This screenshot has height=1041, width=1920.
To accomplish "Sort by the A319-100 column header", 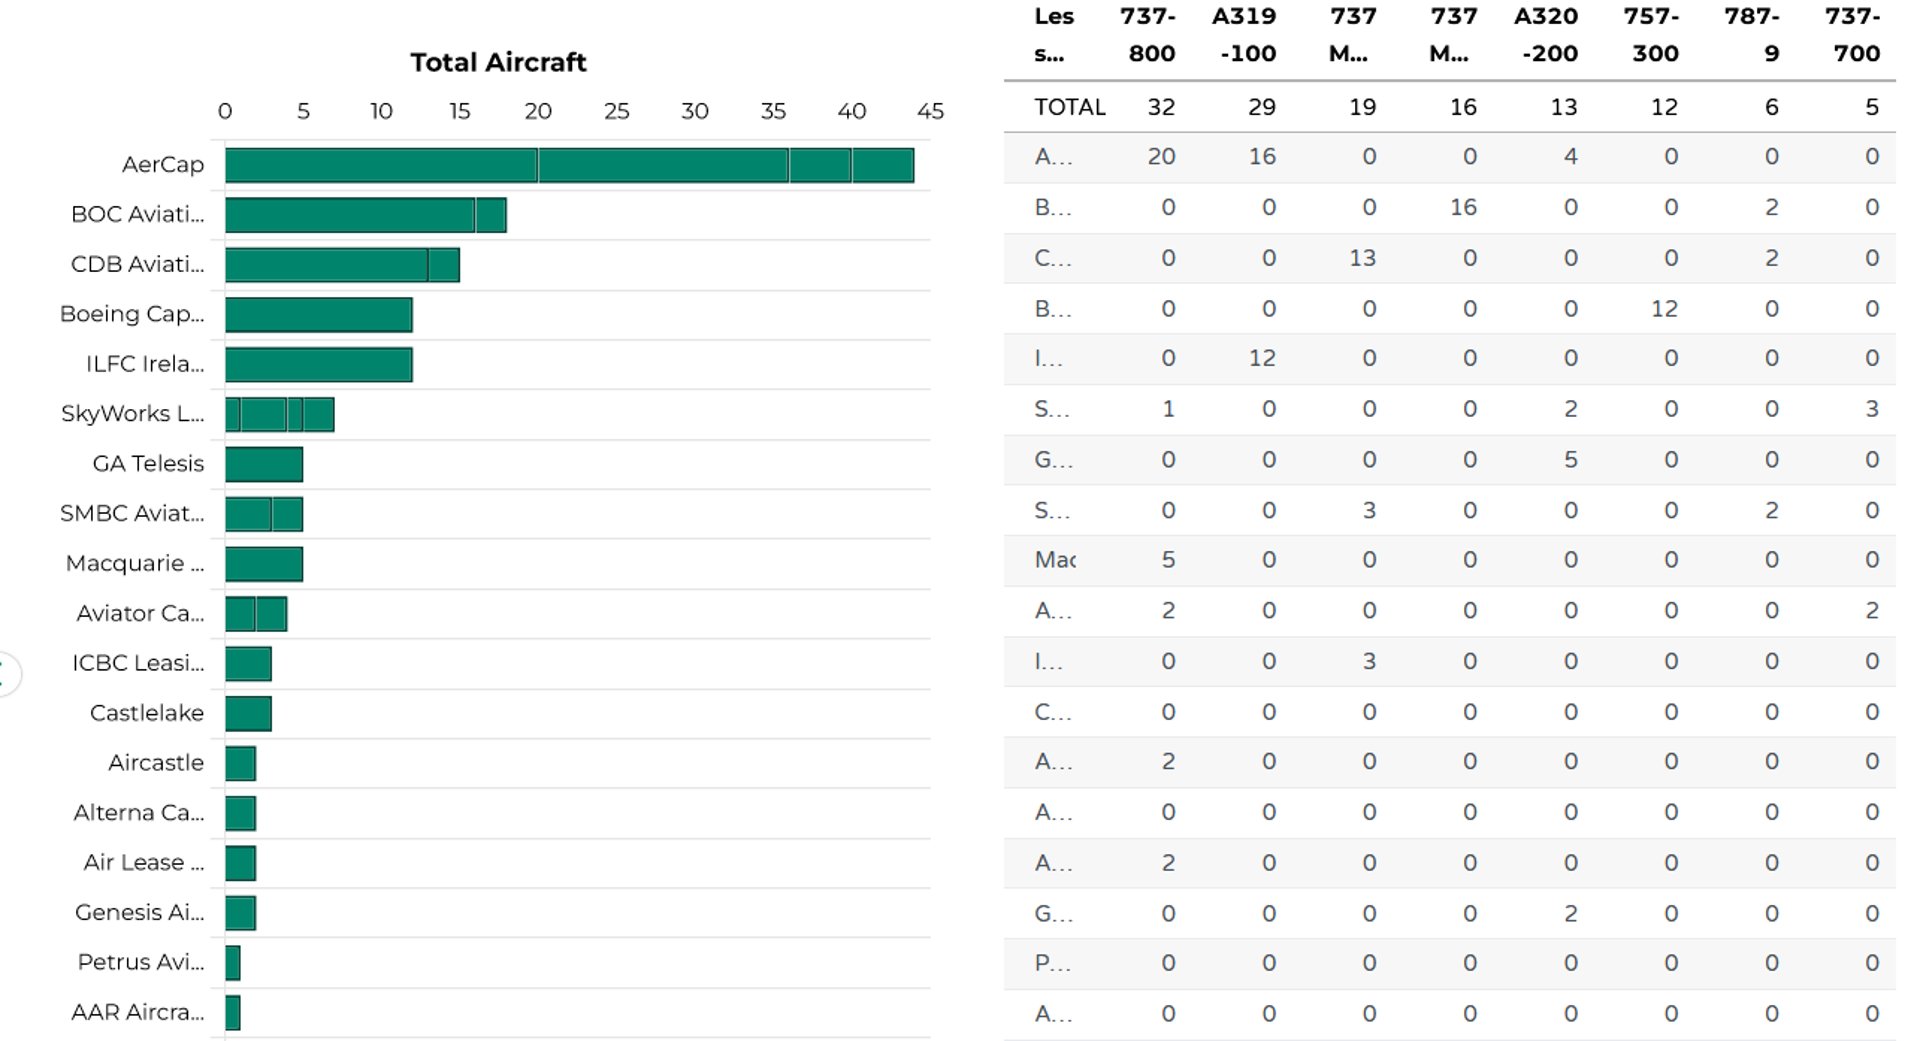I will pyautogui.click(x=1244, y=35).
